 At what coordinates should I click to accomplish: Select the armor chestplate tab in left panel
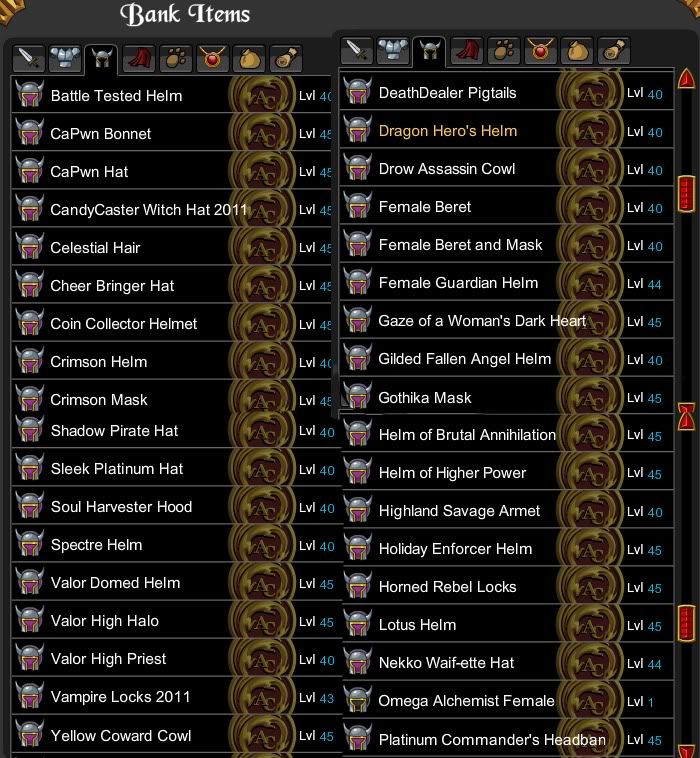click(x=65, y=59)
